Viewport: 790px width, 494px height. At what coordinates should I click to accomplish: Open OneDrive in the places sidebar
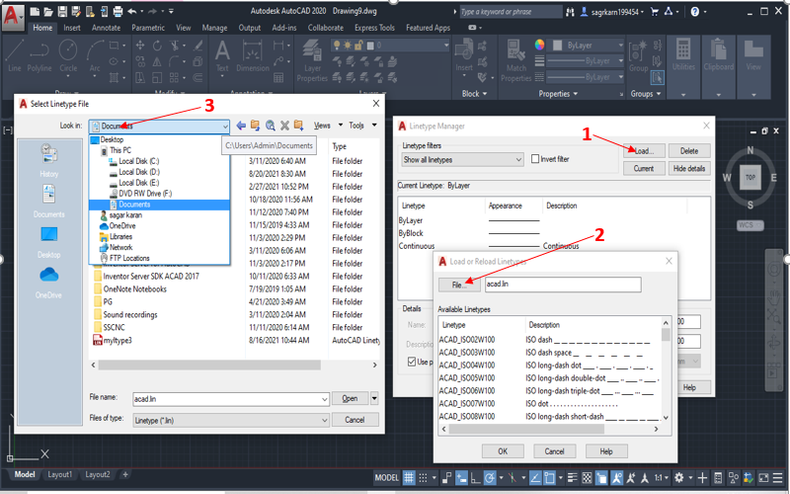(49, 282)
